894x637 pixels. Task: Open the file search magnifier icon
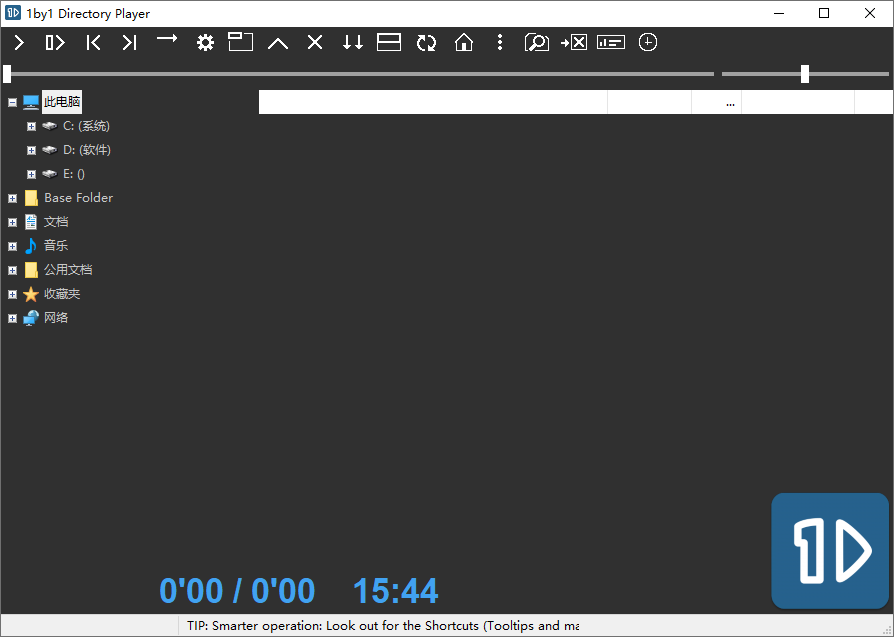click(x=537, y=42)
